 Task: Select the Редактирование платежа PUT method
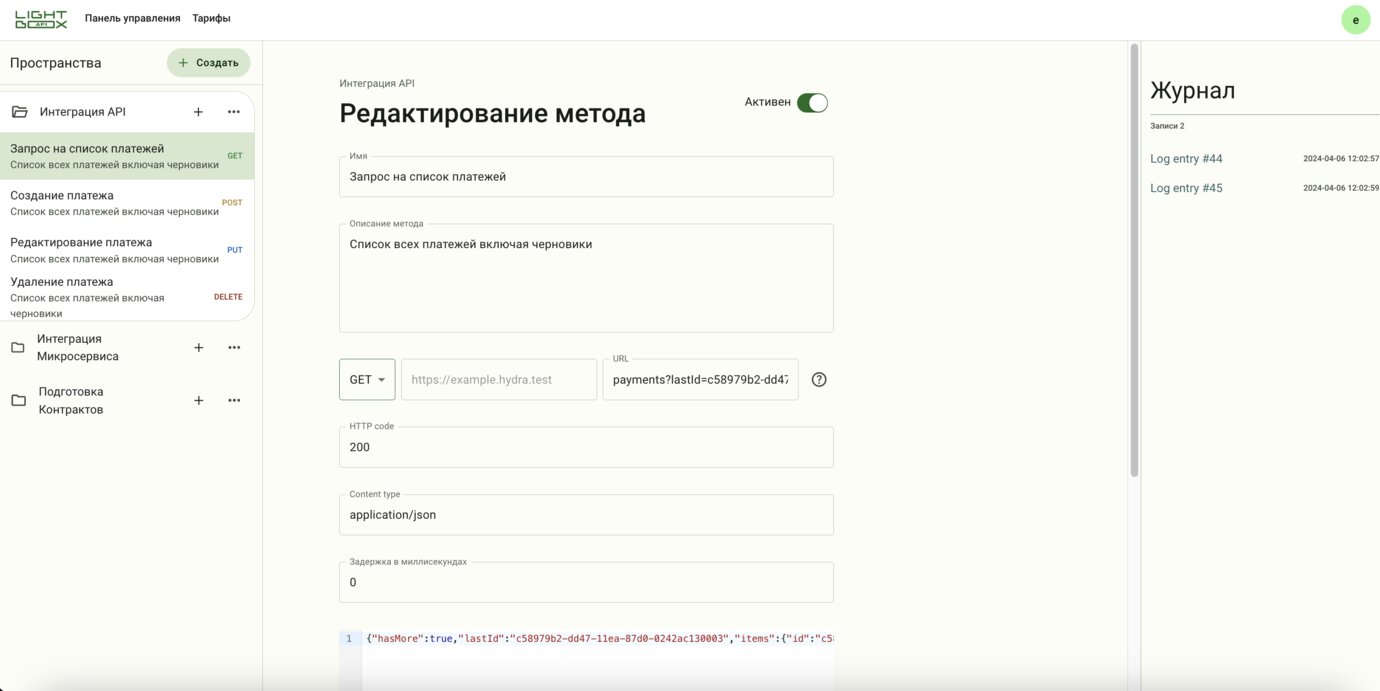tap(127, 250)
